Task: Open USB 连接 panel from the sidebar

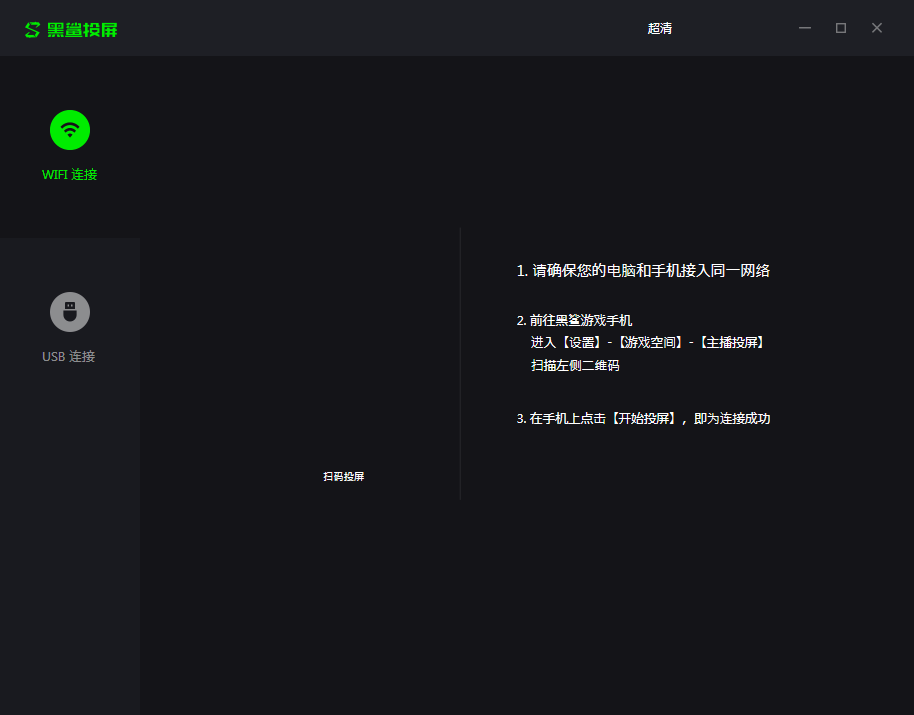Action: click(x=69, y=325)
